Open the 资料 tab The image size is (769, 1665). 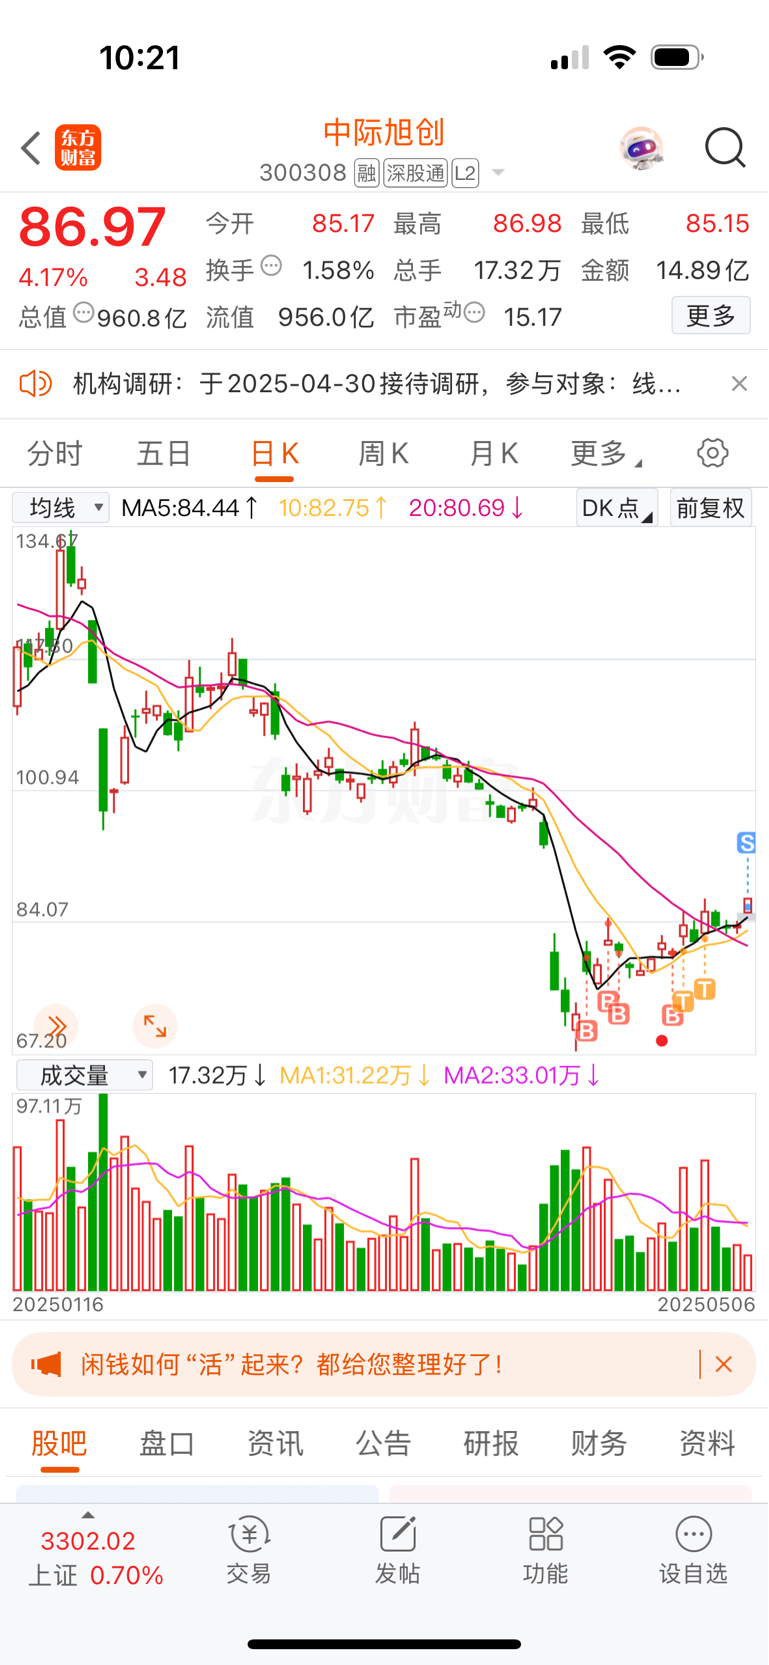click(x=707, y=1443)
